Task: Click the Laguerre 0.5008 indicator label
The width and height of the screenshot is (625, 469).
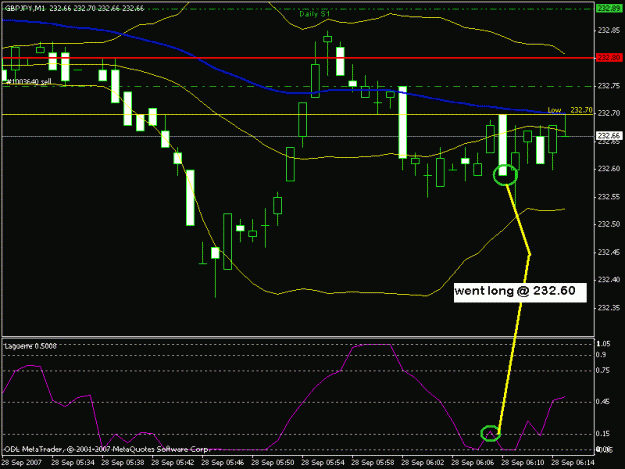Action: point(30,346)
